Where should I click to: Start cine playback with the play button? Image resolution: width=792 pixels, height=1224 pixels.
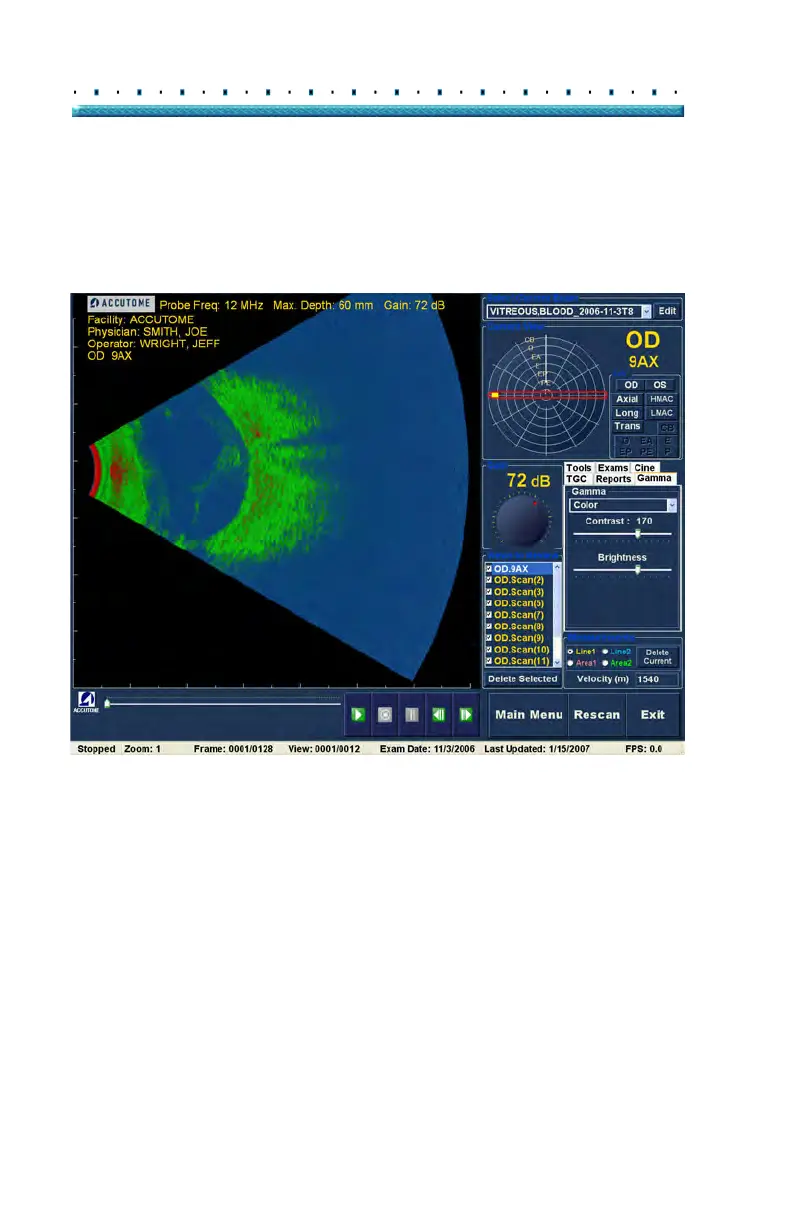coord(358,715)
